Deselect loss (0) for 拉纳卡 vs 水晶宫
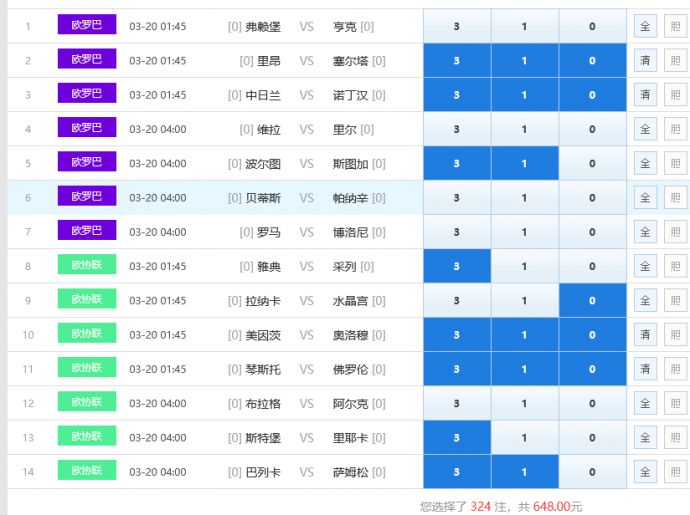Image resolution: width=690 pixels, height=515 pixels. [x=592, y=301]
